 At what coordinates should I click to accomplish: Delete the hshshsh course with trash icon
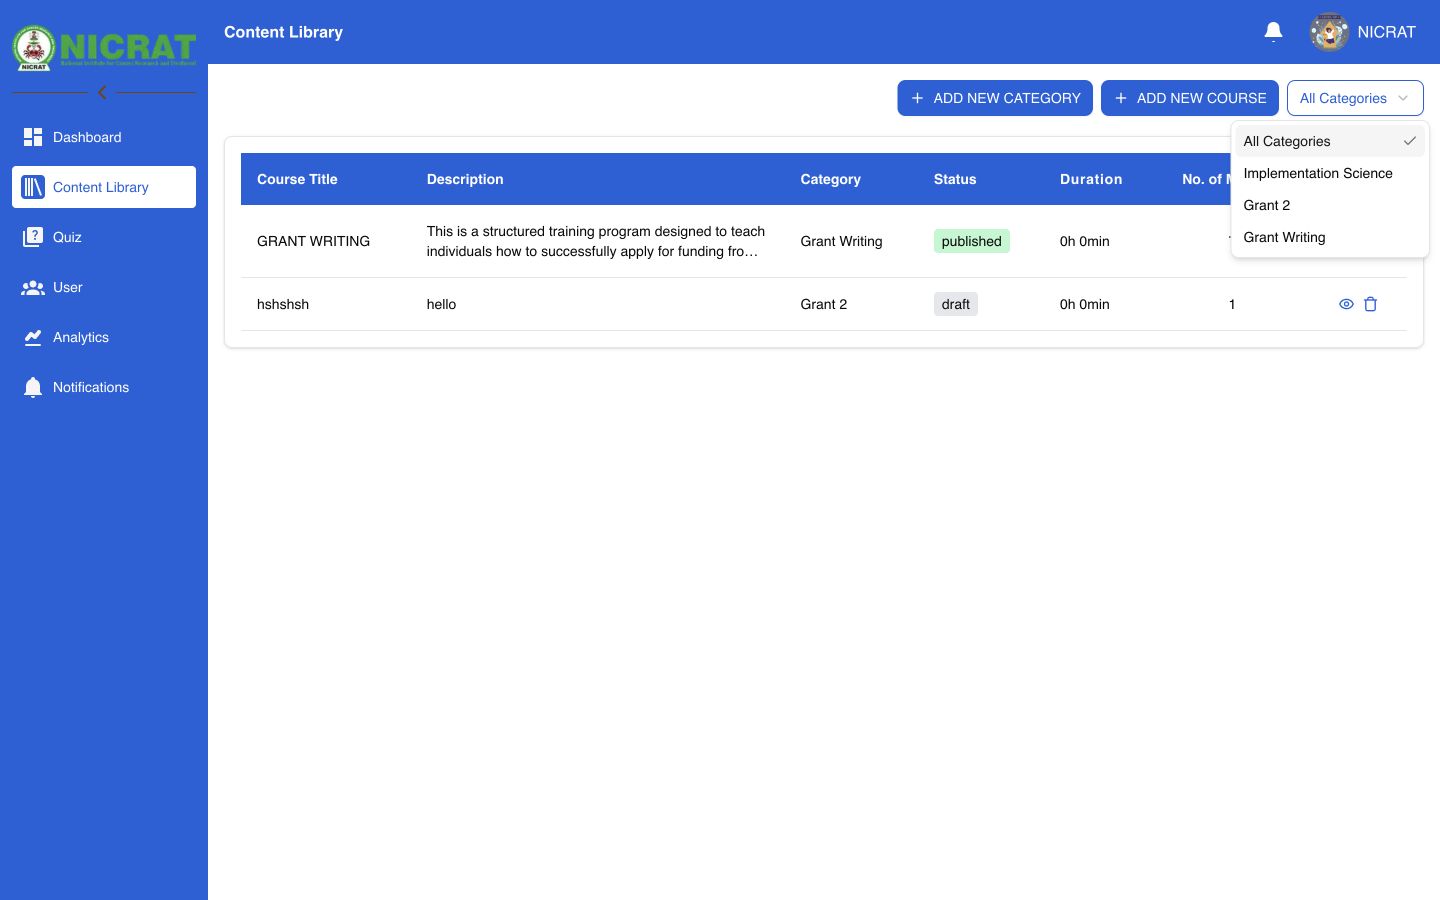[1371, 304]
